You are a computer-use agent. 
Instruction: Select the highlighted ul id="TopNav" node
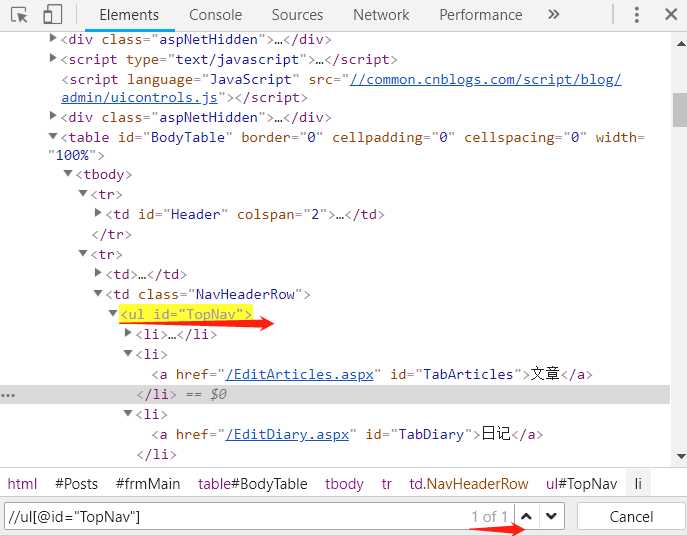tap(186, 314)
